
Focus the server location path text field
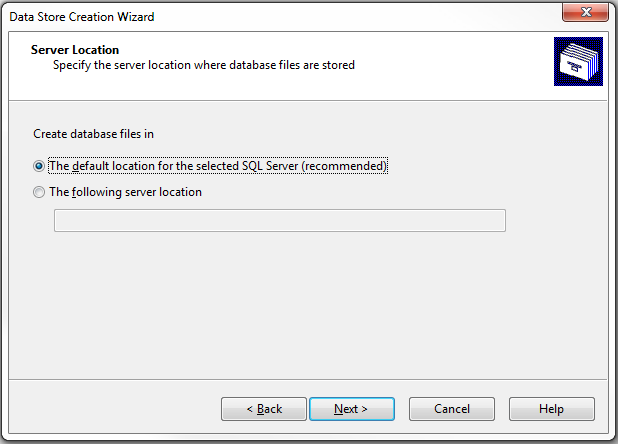tap(280, 221)
